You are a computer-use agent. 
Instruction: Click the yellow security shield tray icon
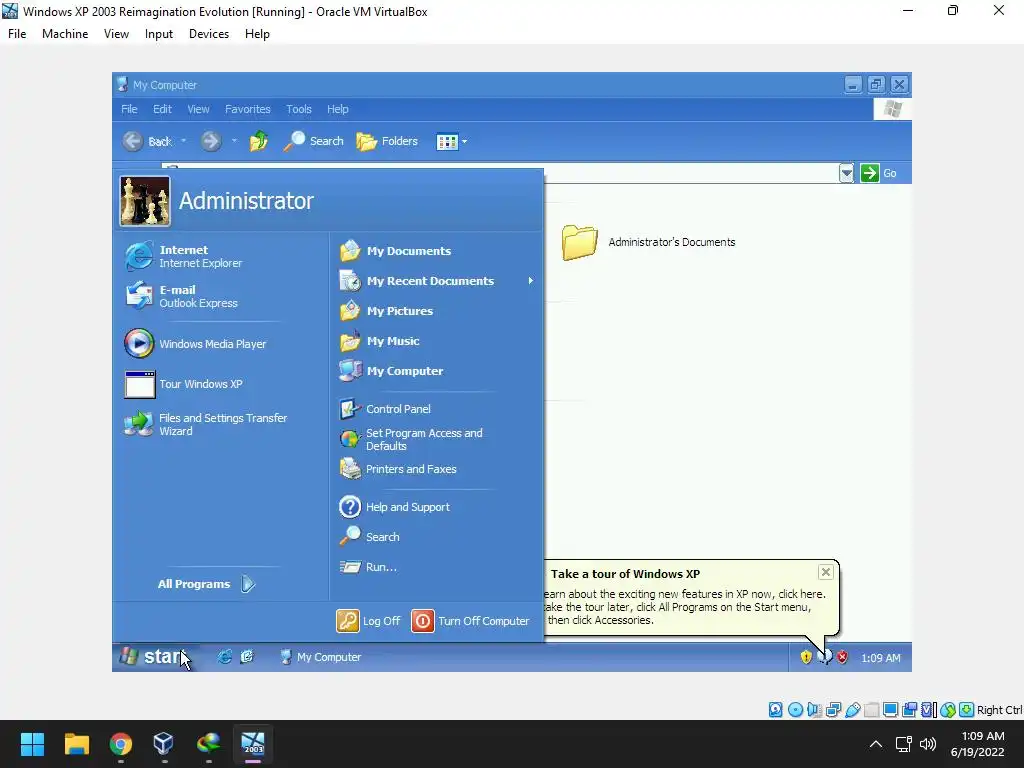tap(806, 658)
